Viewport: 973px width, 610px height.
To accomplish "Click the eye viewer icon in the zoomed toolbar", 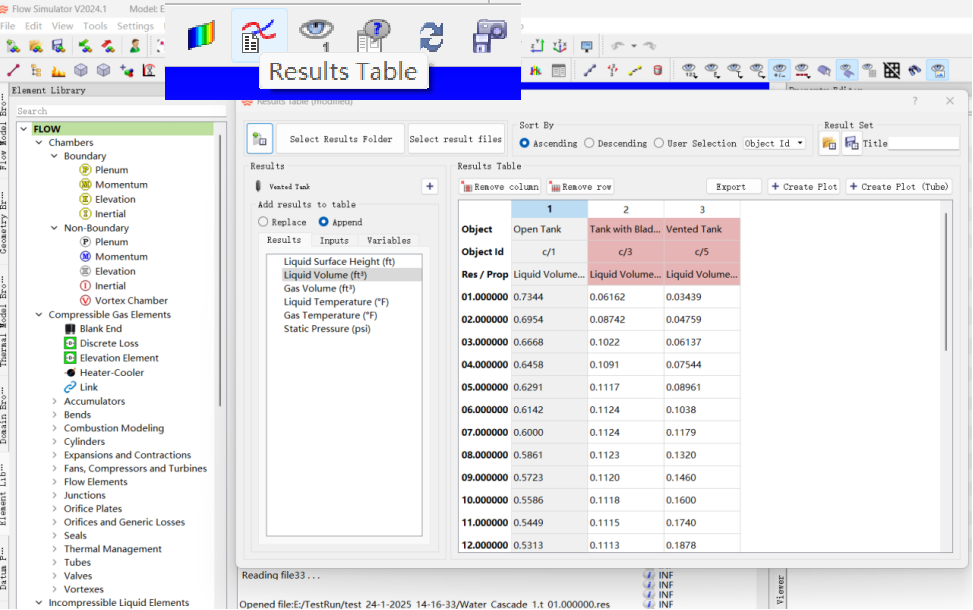I will coord(316,34).
